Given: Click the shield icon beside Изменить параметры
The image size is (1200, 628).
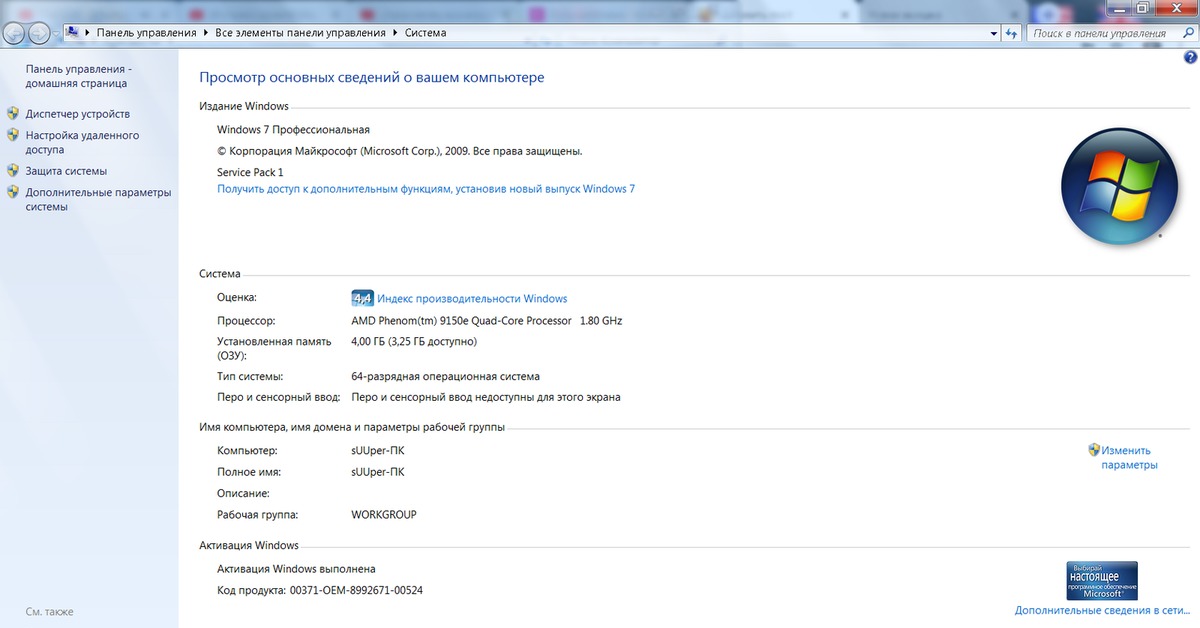Looking at the screenshot, I should (1094, 450).
